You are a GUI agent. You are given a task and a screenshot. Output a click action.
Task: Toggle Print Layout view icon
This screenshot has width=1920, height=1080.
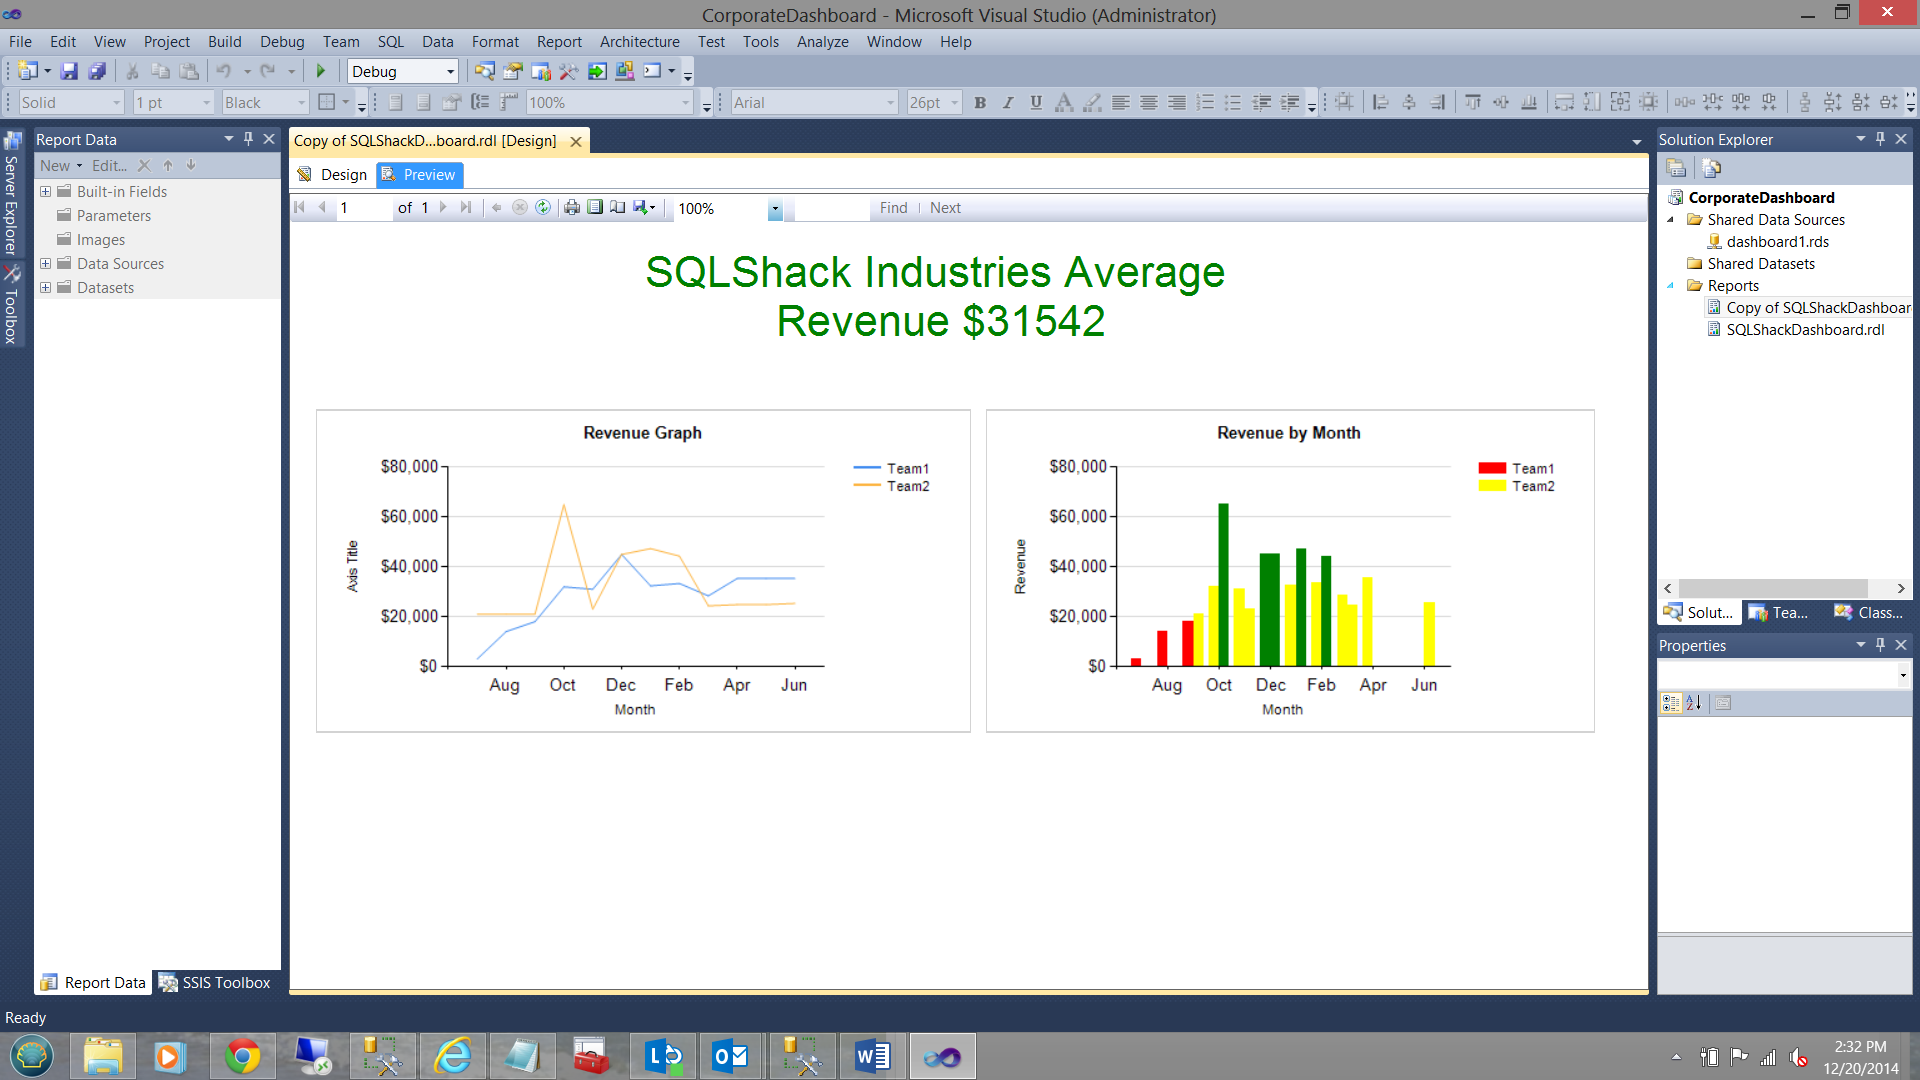pyautogui.click(x=595, y=208)
